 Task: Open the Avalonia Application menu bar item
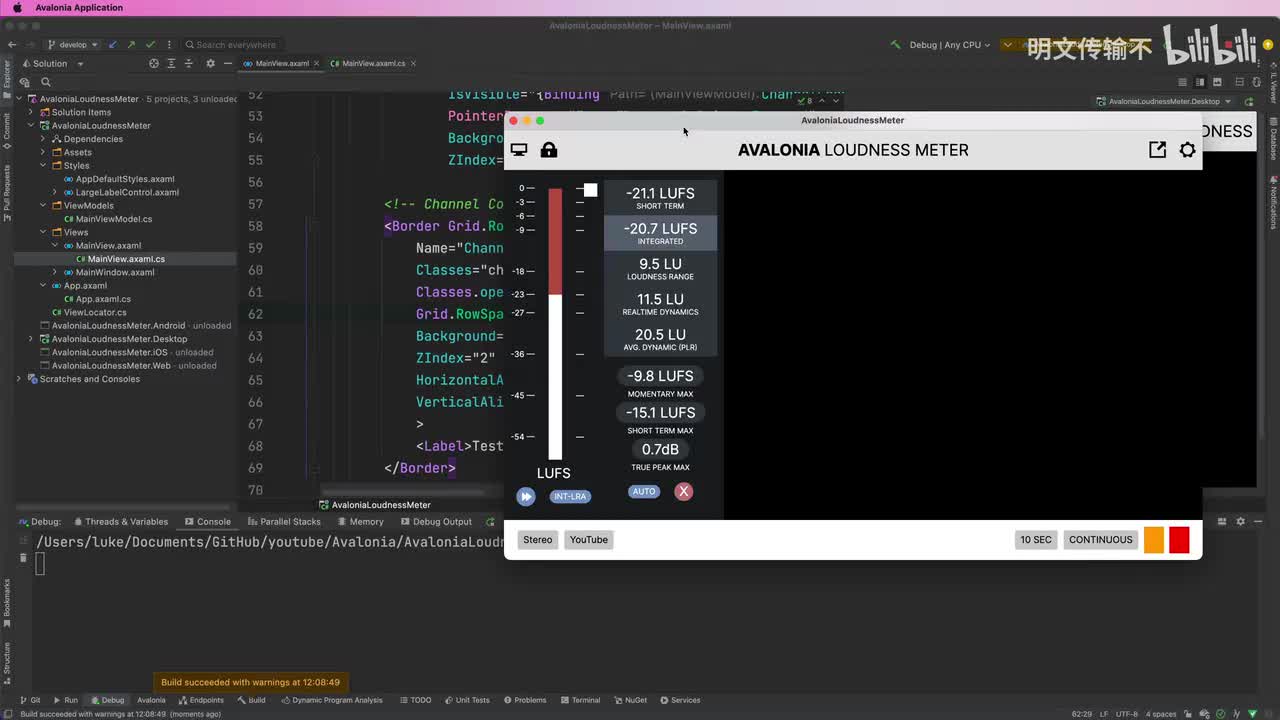(x=79, y=8)
